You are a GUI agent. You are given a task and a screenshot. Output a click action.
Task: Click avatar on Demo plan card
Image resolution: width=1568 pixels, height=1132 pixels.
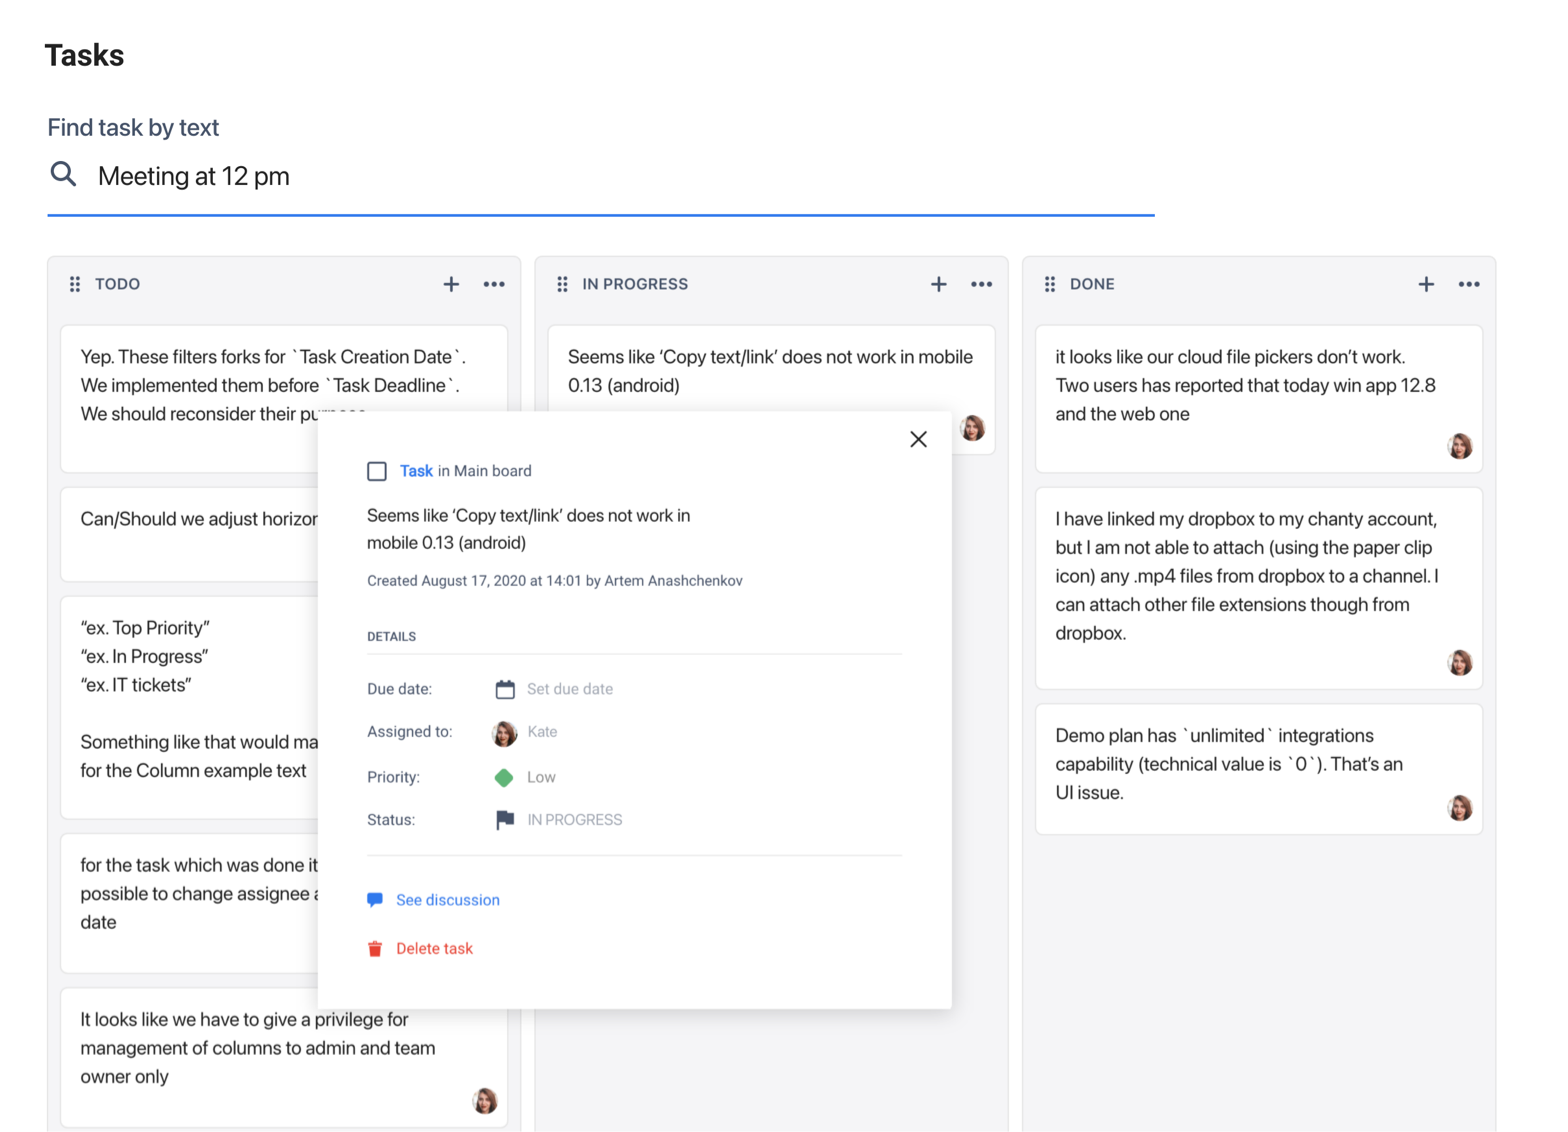[1460, 808]
